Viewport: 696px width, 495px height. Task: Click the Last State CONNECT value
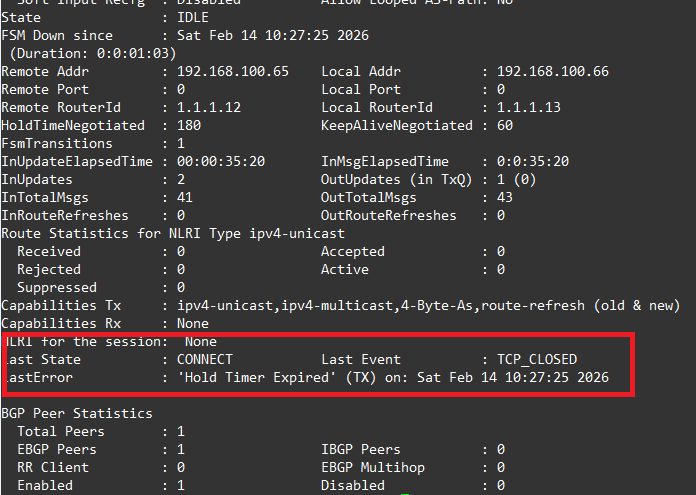pos(205,360)
